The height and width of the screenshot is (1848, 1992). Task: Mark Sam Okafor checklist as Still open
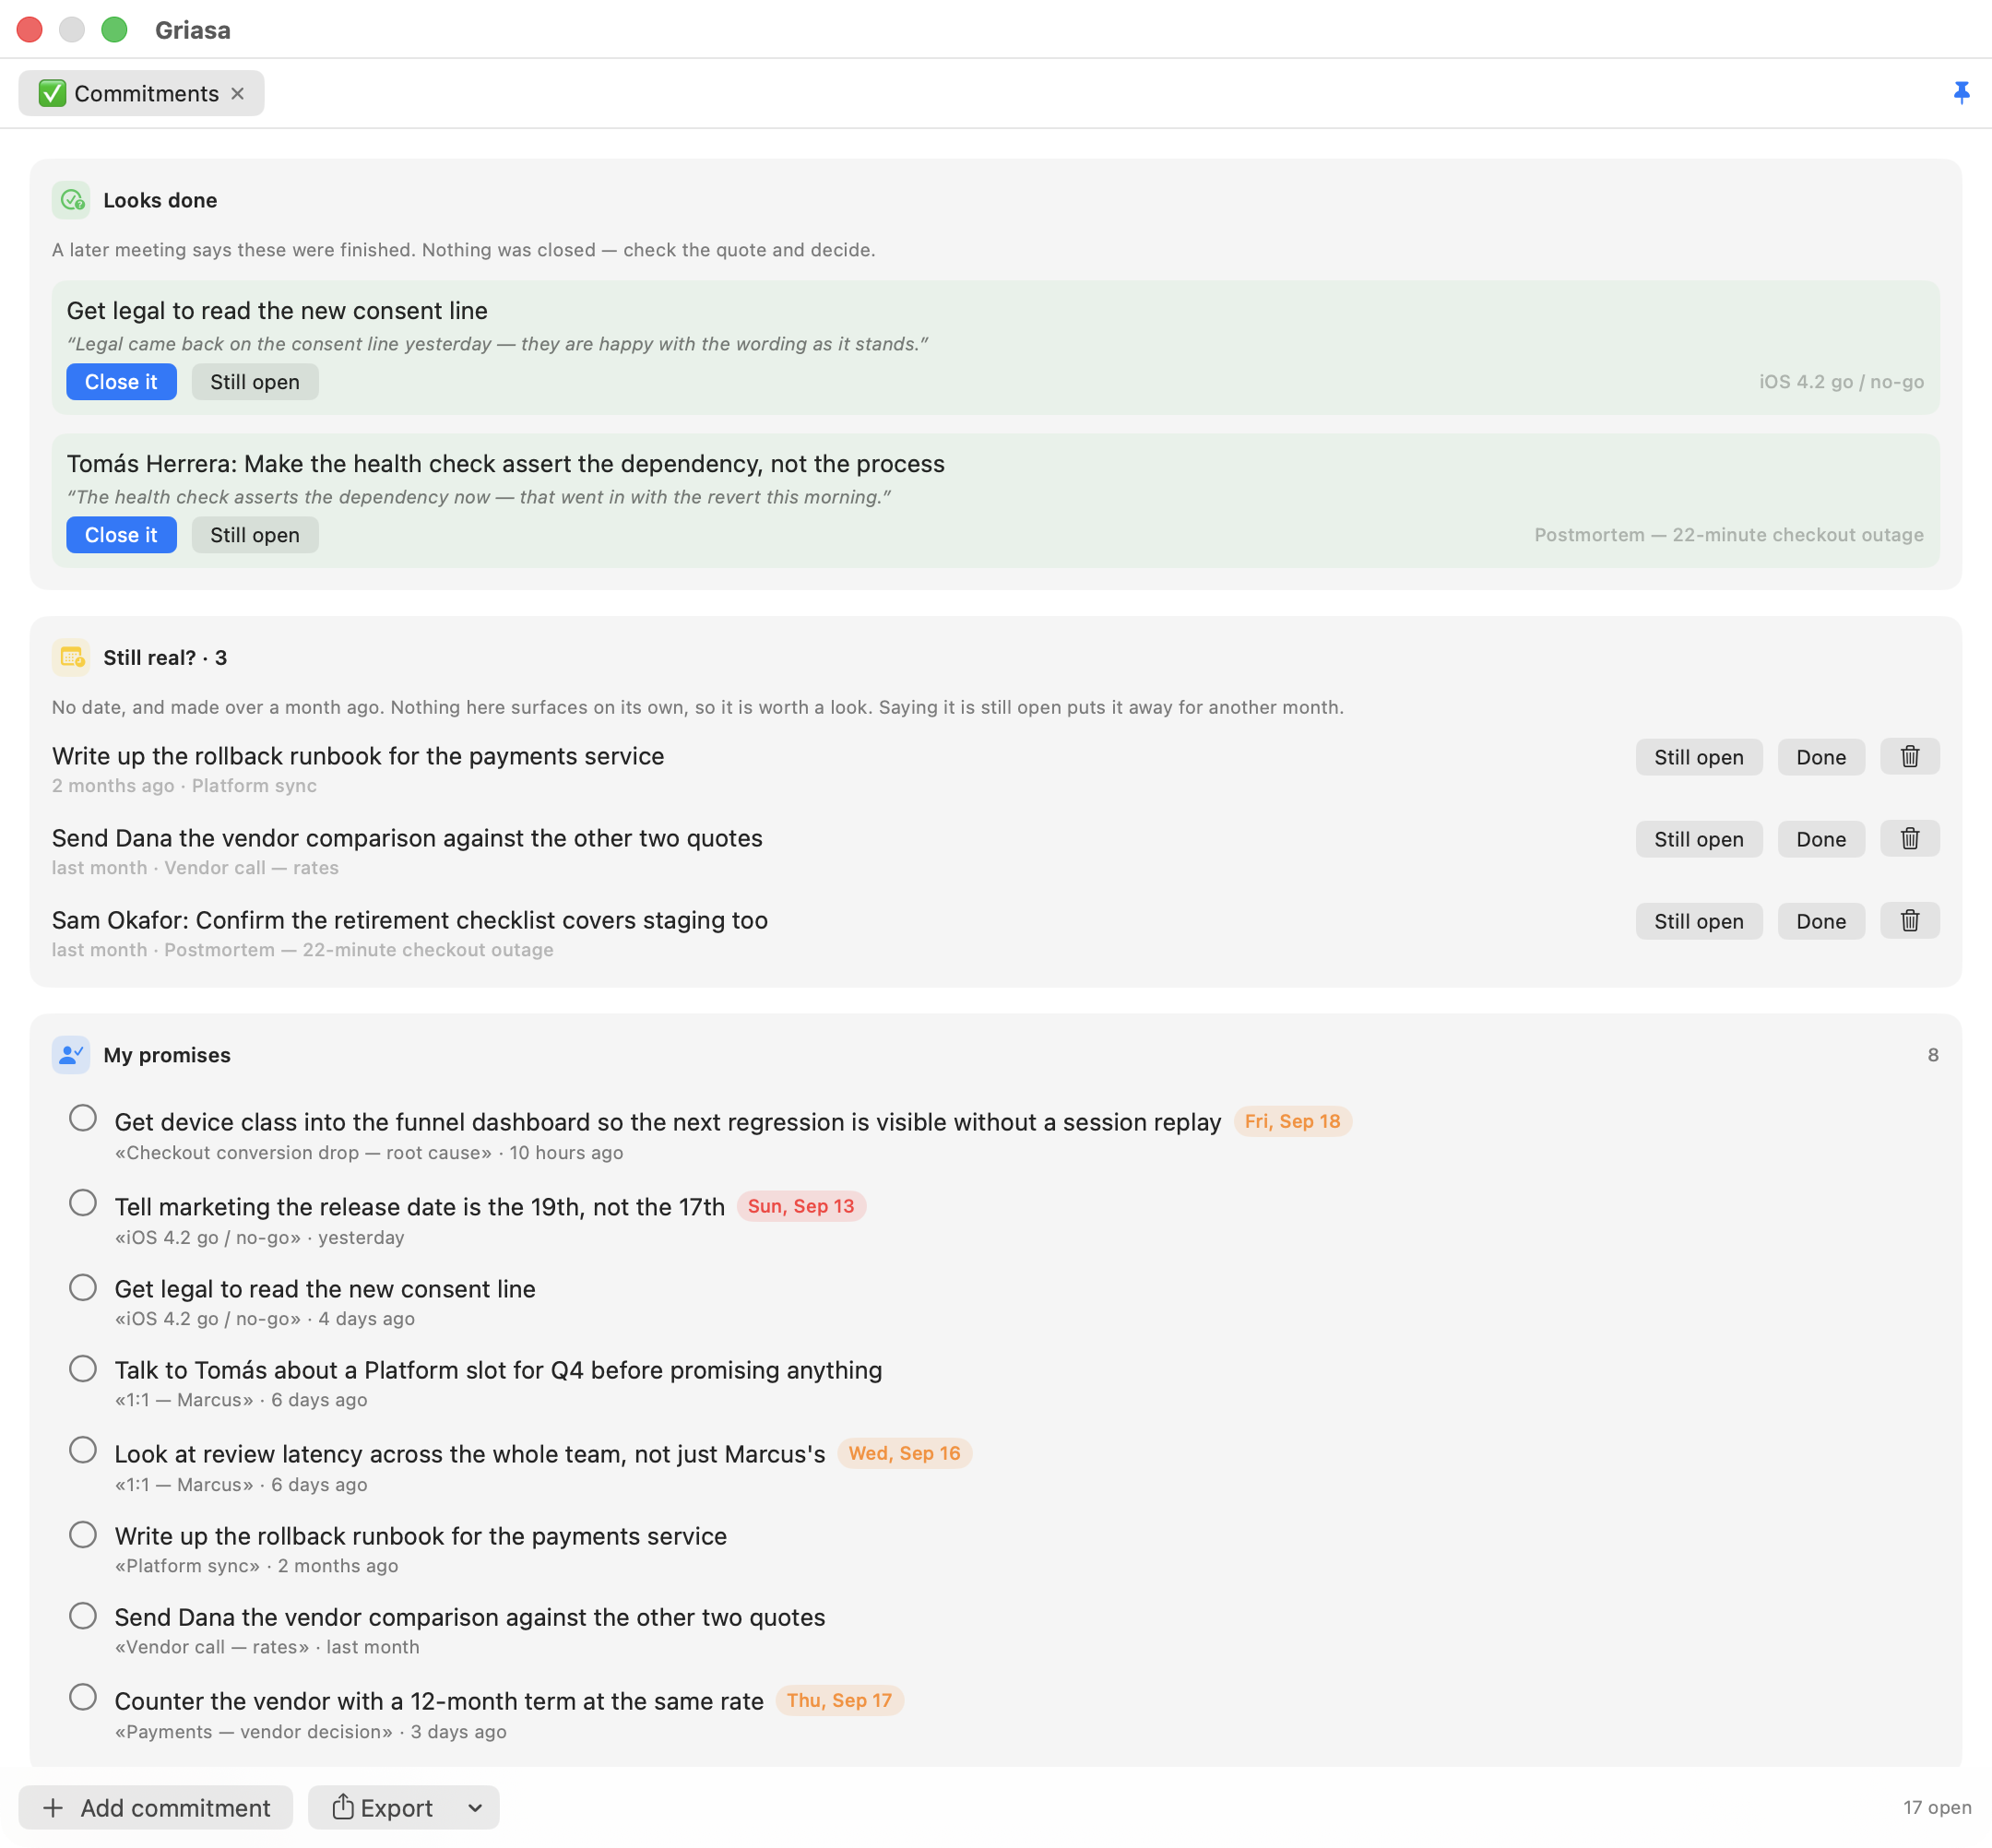click(x=1698, y=921)
